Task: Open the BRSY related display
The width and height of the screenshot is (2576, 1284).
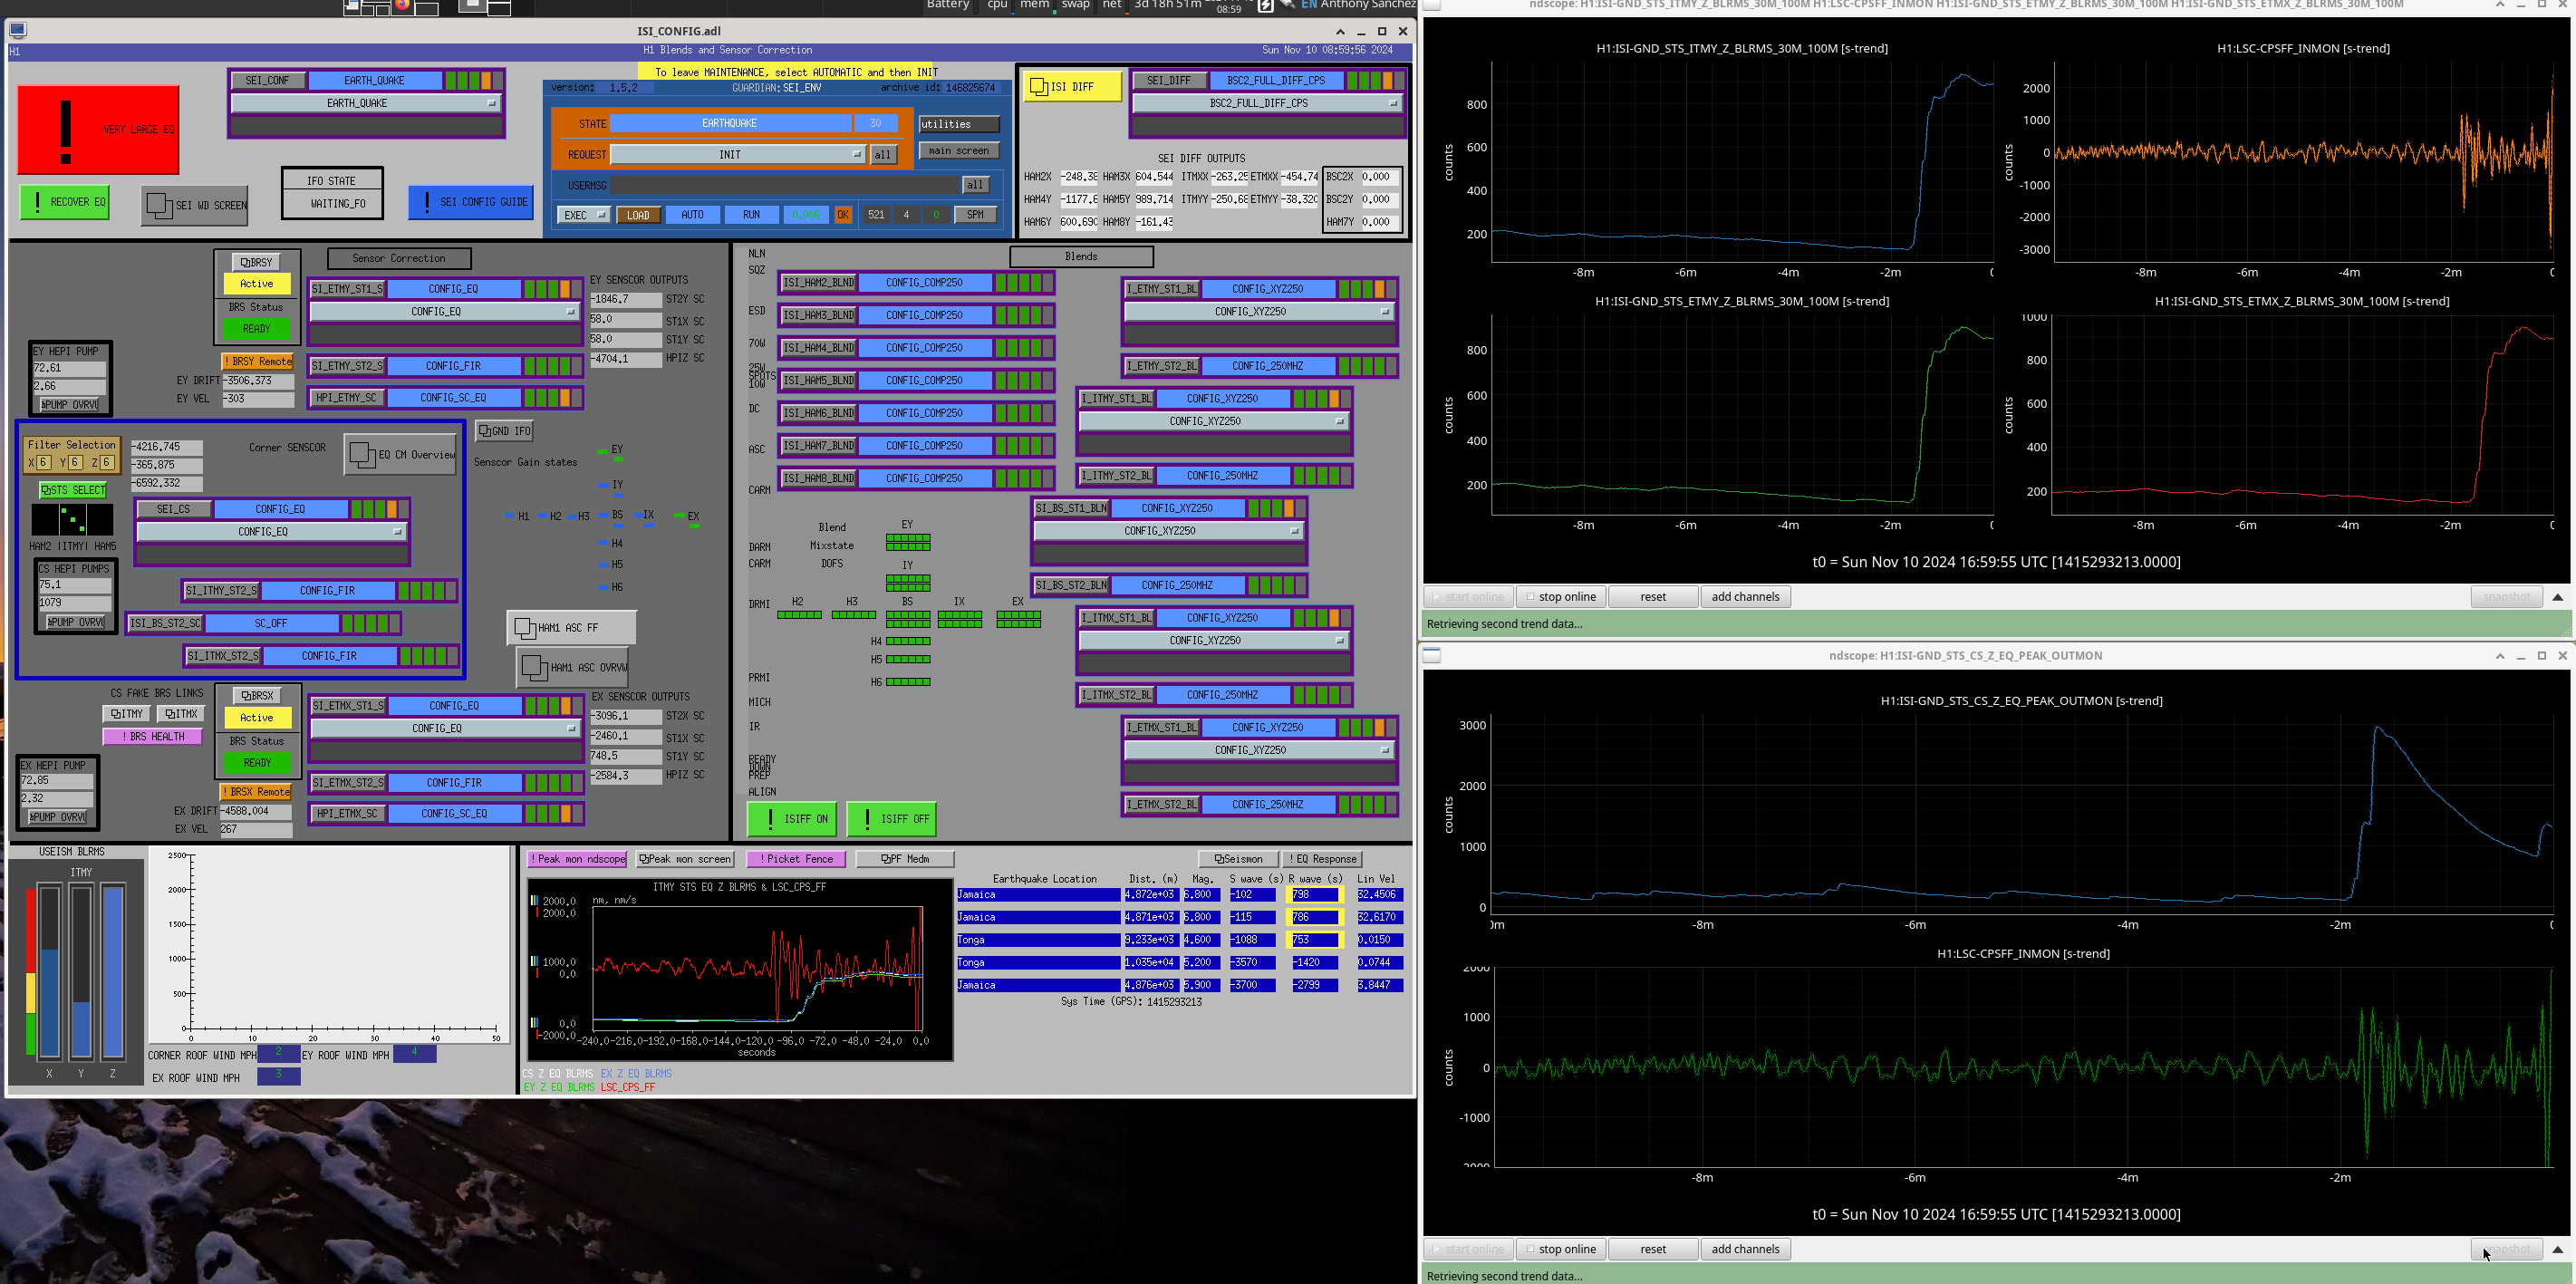Action: click(x=257, y=262)
